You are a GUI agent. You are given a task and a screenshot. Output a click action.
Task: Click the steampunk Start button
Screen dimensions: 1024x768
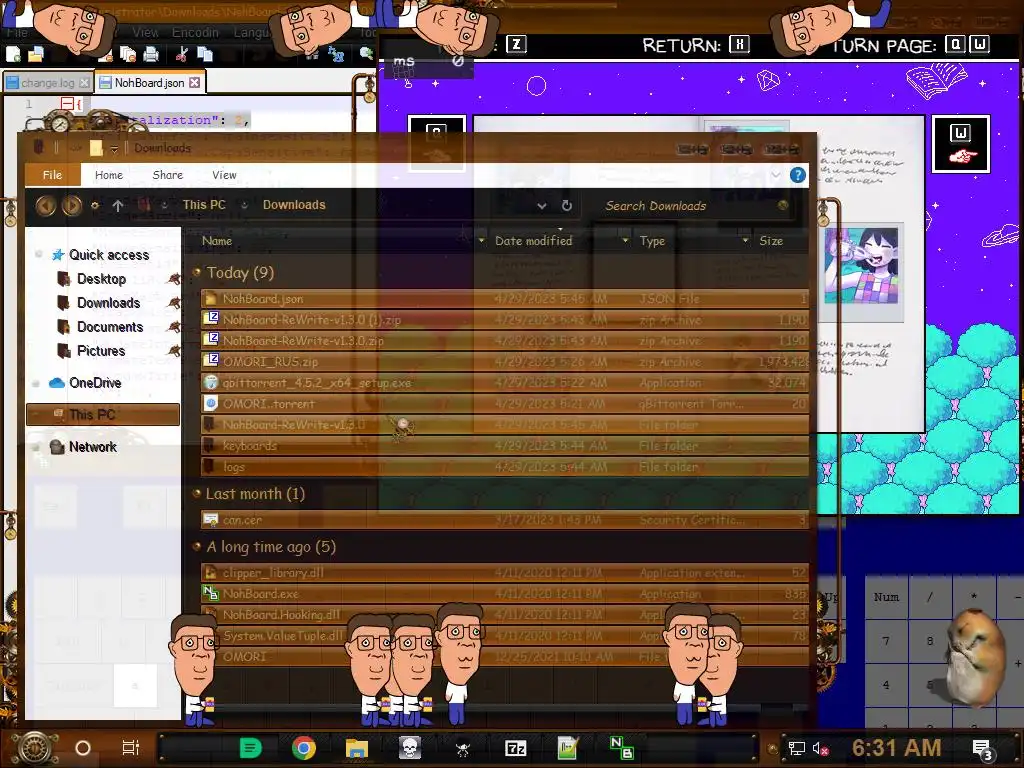pos(35,748)
